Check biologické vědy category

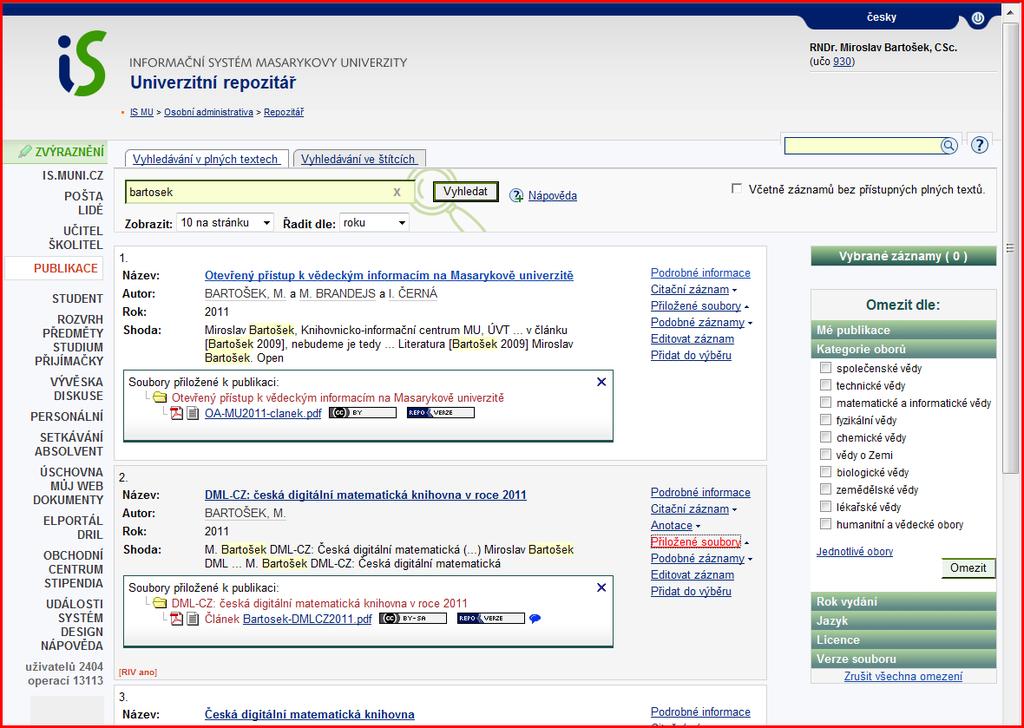825,472
